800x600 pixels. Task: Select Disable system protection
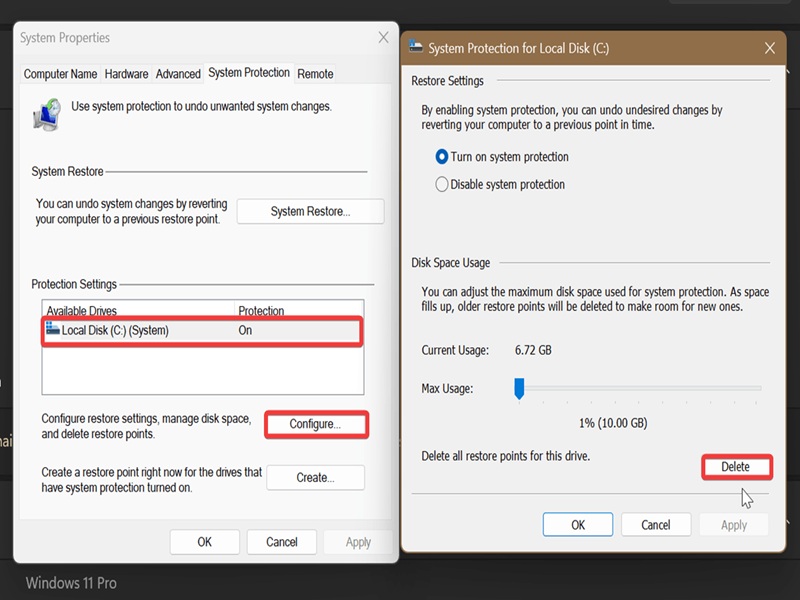(441, 184)
